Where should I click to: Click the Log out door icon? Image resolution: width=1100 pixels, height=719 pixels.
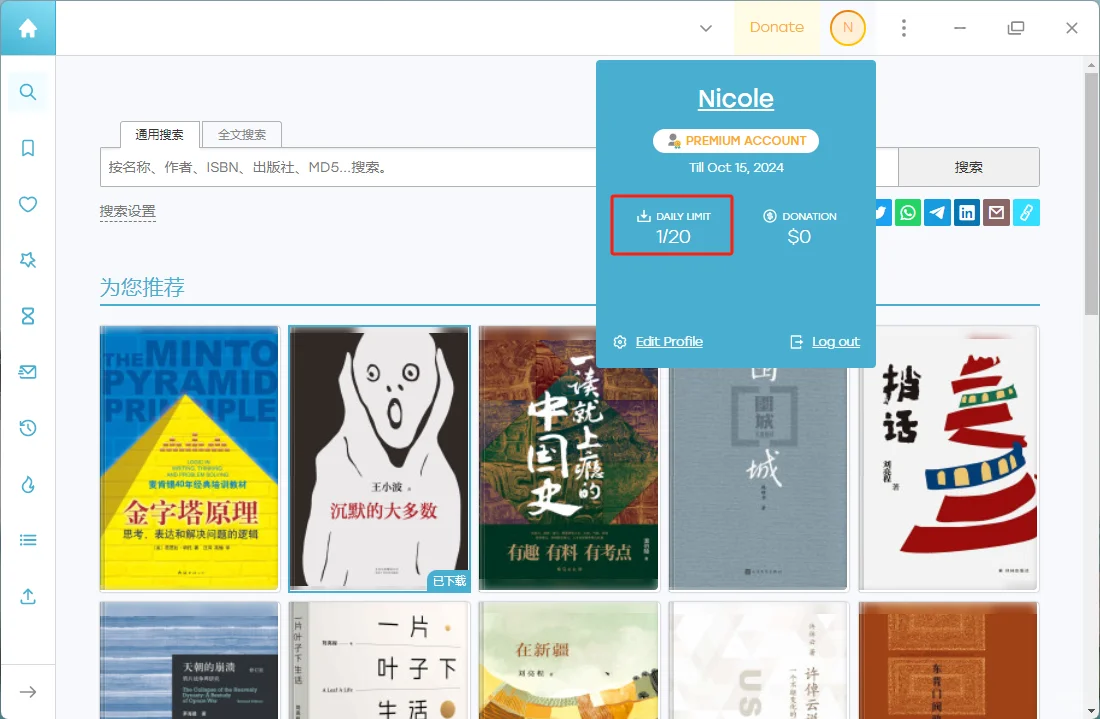click(796, 342)
